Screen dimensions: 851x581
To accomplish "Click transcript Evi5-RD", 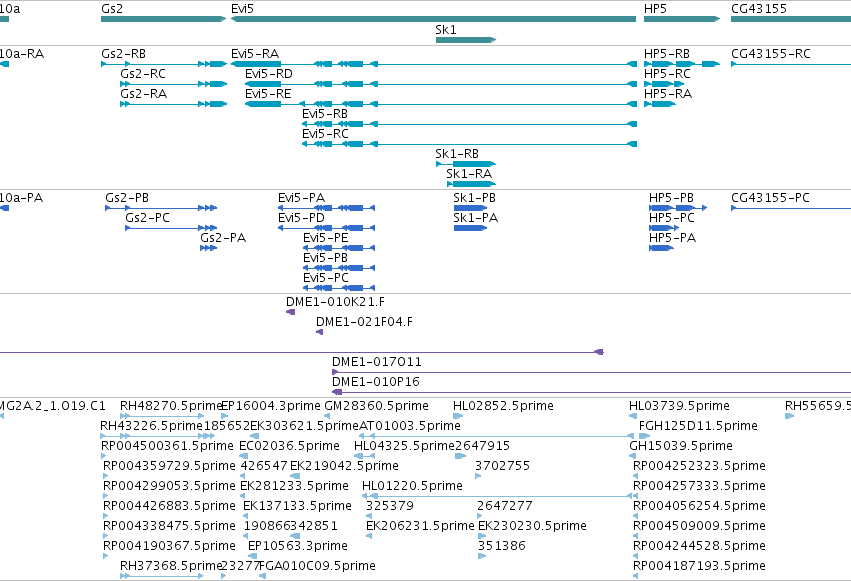I will click(x=441, y=84).
